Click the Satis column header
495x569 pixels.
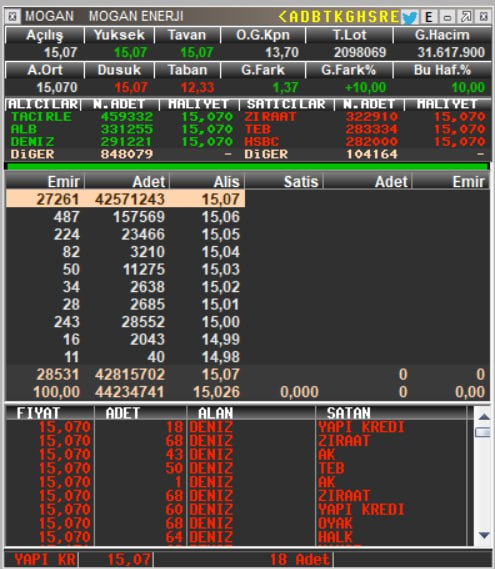(x=285, y=181)
